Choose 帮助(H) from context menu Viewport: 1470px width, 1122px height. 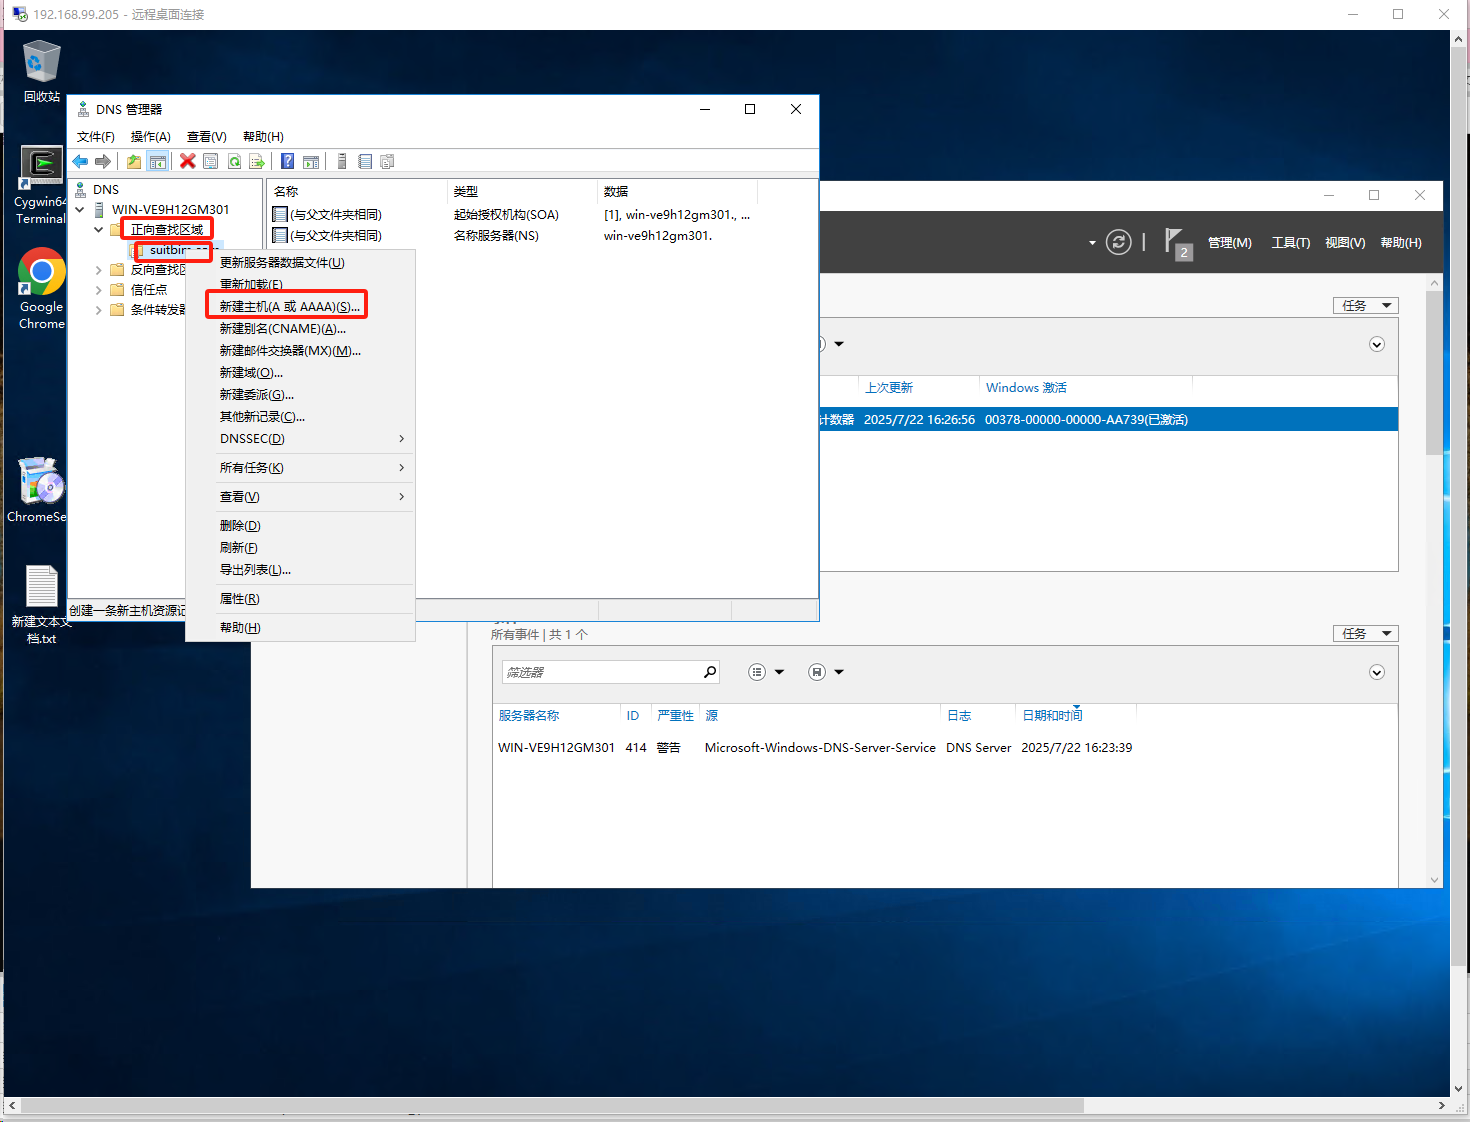300,627
